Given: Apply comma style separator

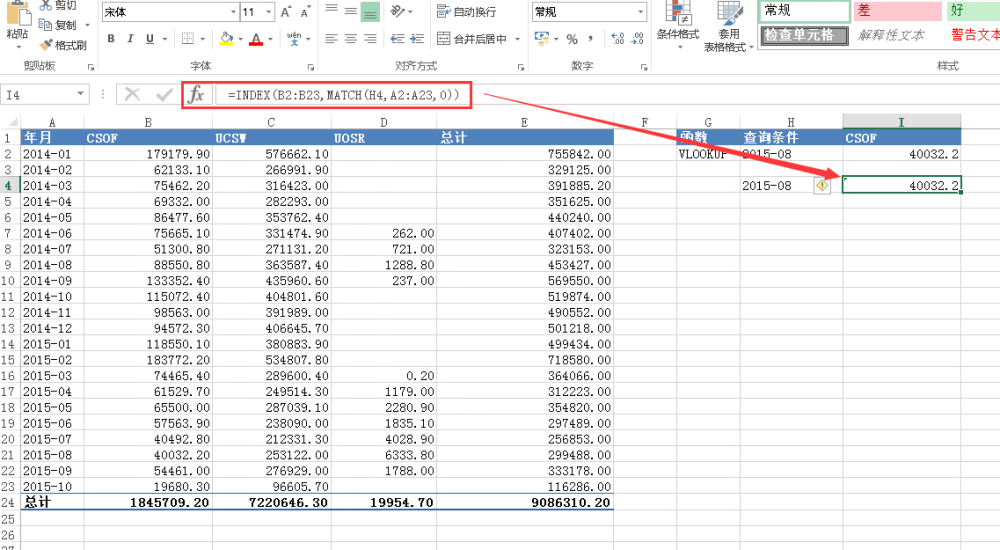Looking at the screenshot, I should (x=591, y=39).
